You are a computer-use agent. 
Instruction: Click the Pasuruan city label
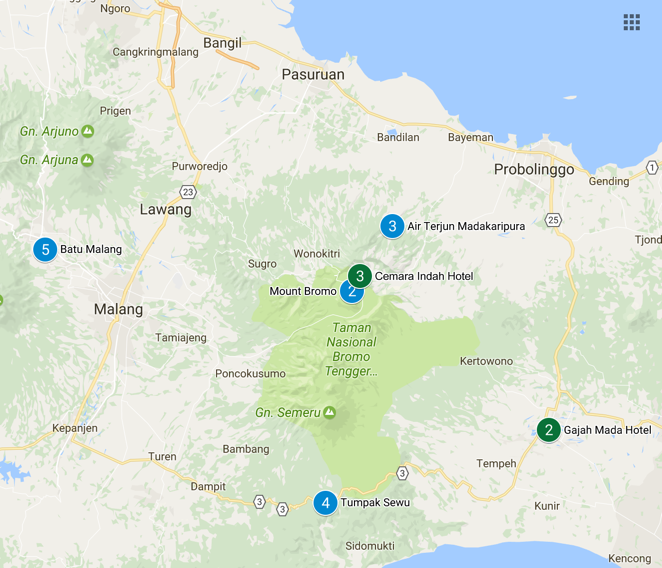[312, 74]
